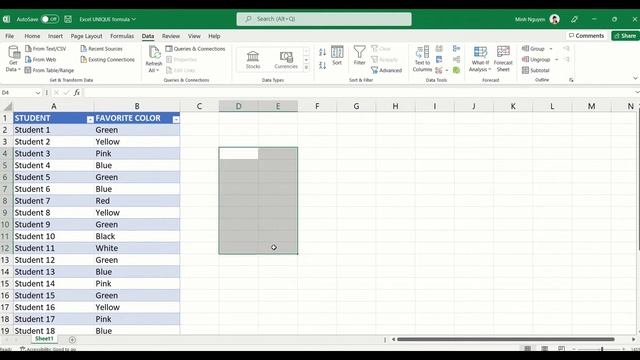Switch to the Home tab
The width and height of the screenshot is (640, 360).
(32, 36)
